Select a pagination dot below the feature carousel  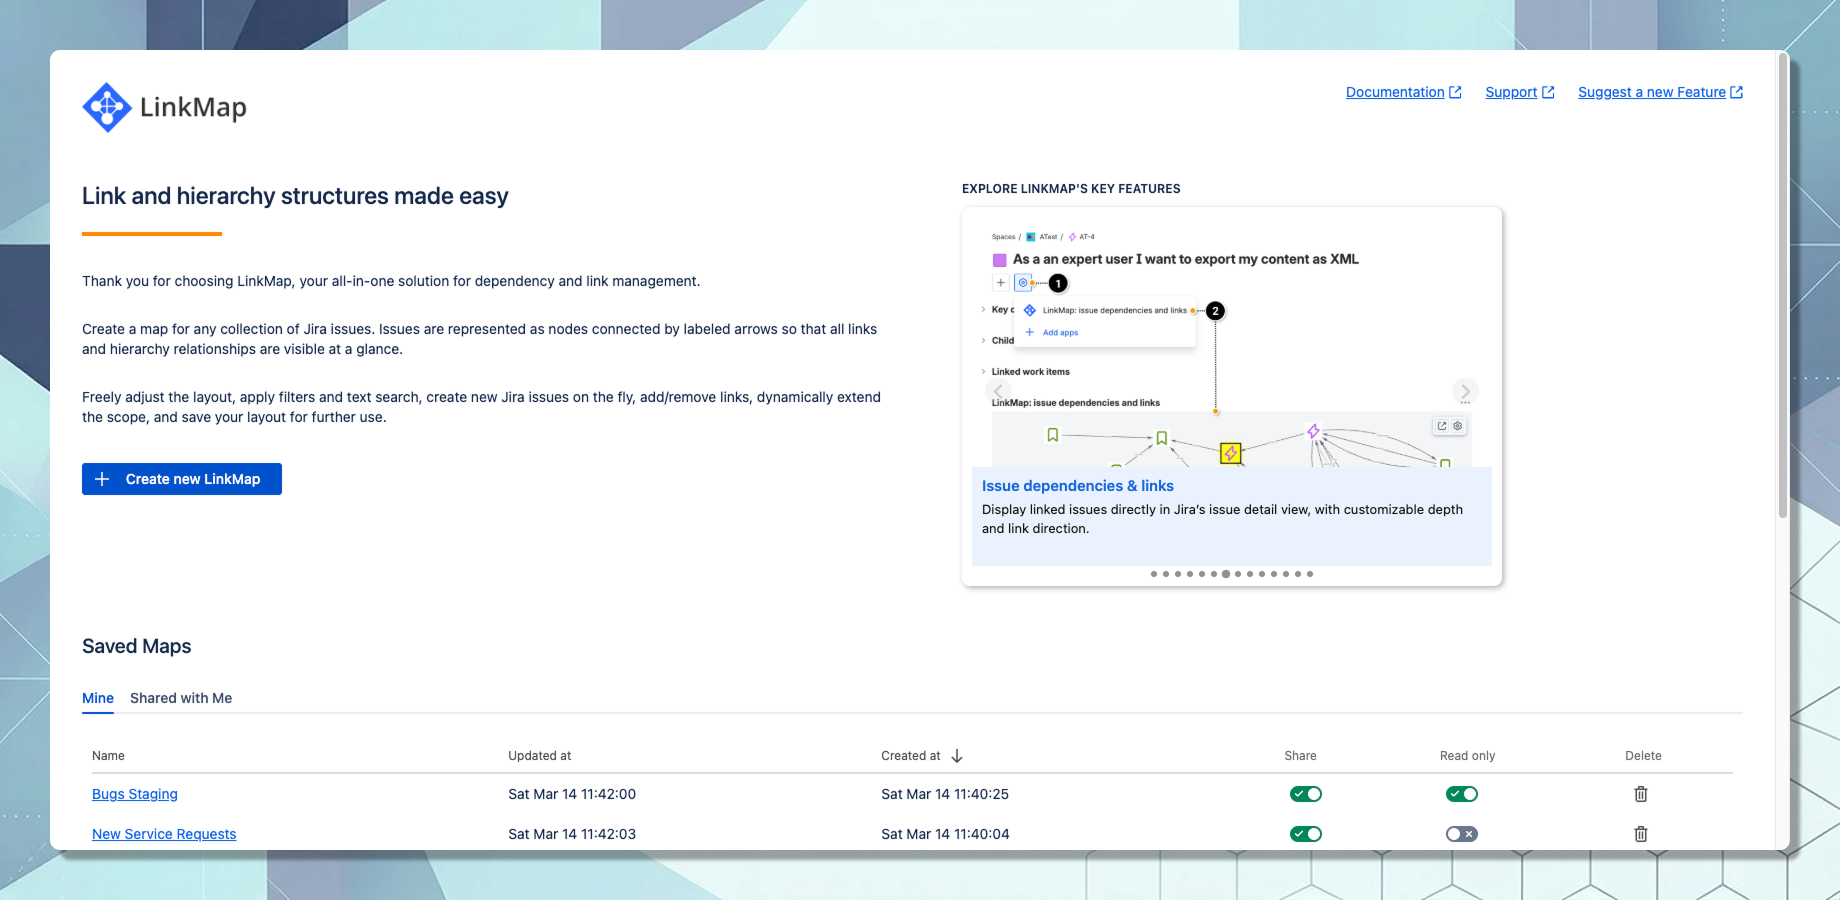(x=1226, y=574)
